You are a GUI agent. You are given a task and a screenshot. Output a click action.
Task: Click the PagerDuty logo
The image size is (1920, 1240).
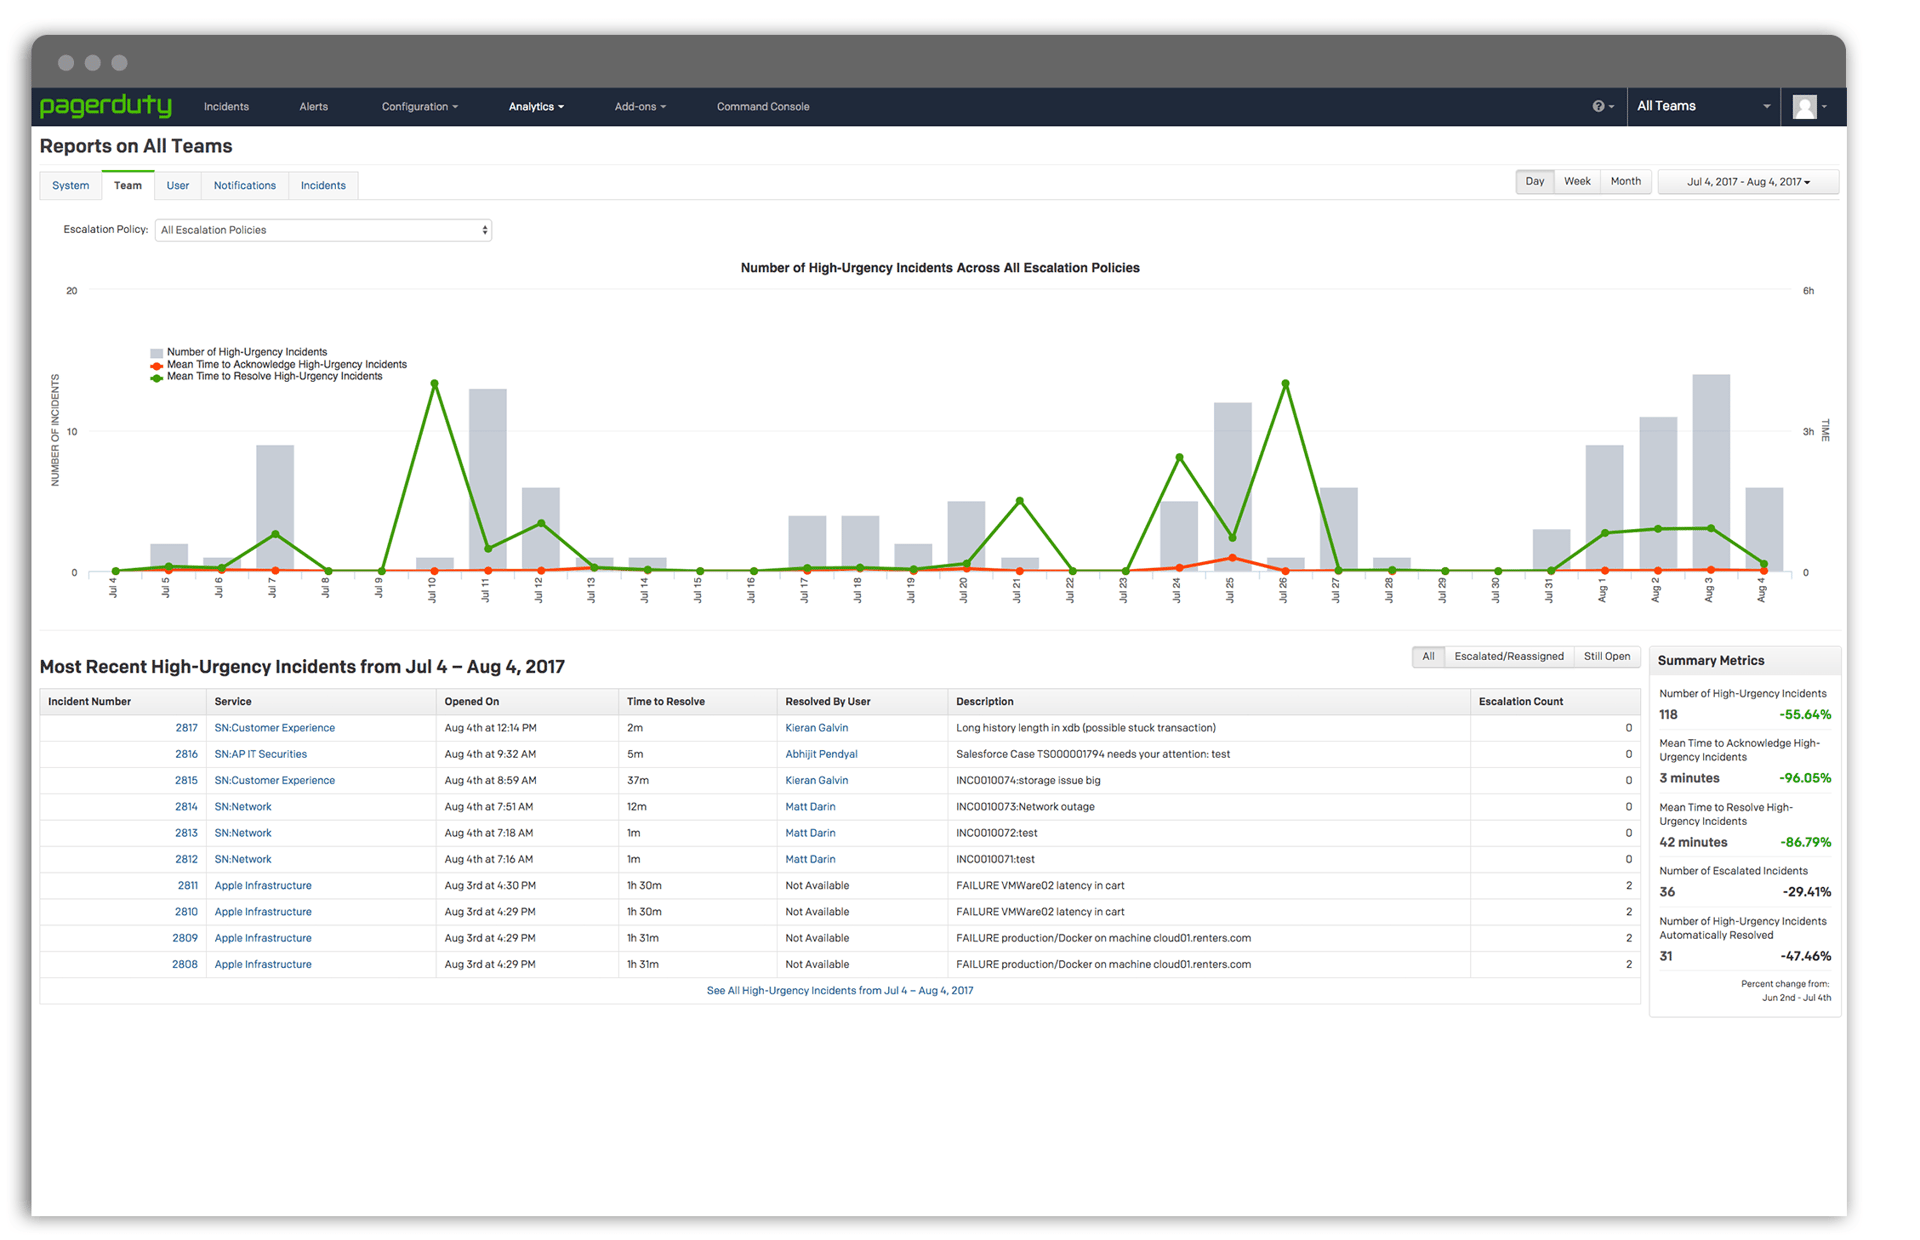[x=105, y=106]
